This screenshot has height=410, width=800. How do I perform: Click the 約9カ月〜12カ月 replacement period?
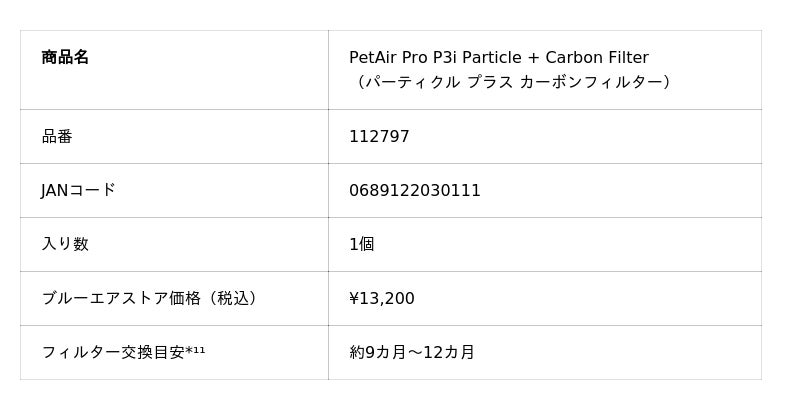click(x=412, y=353)
